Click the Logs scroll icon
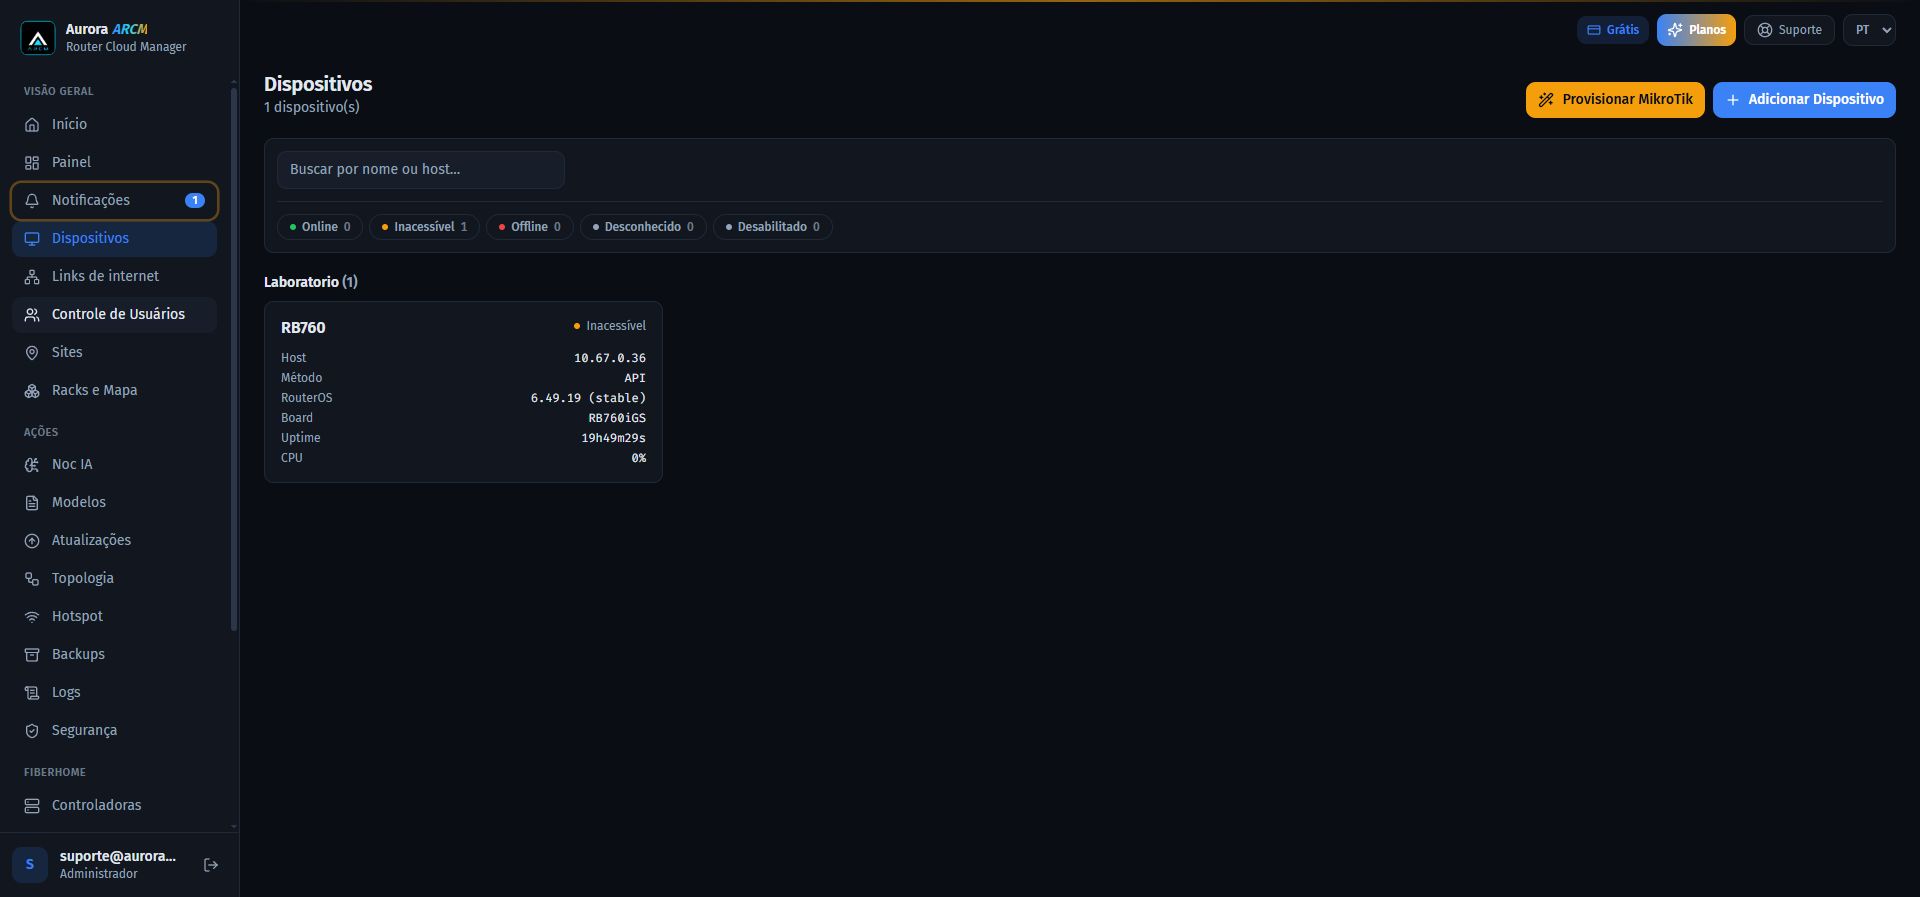This screenshot has height=897, width=1920. pyautogui.click(x=32, y=693)
